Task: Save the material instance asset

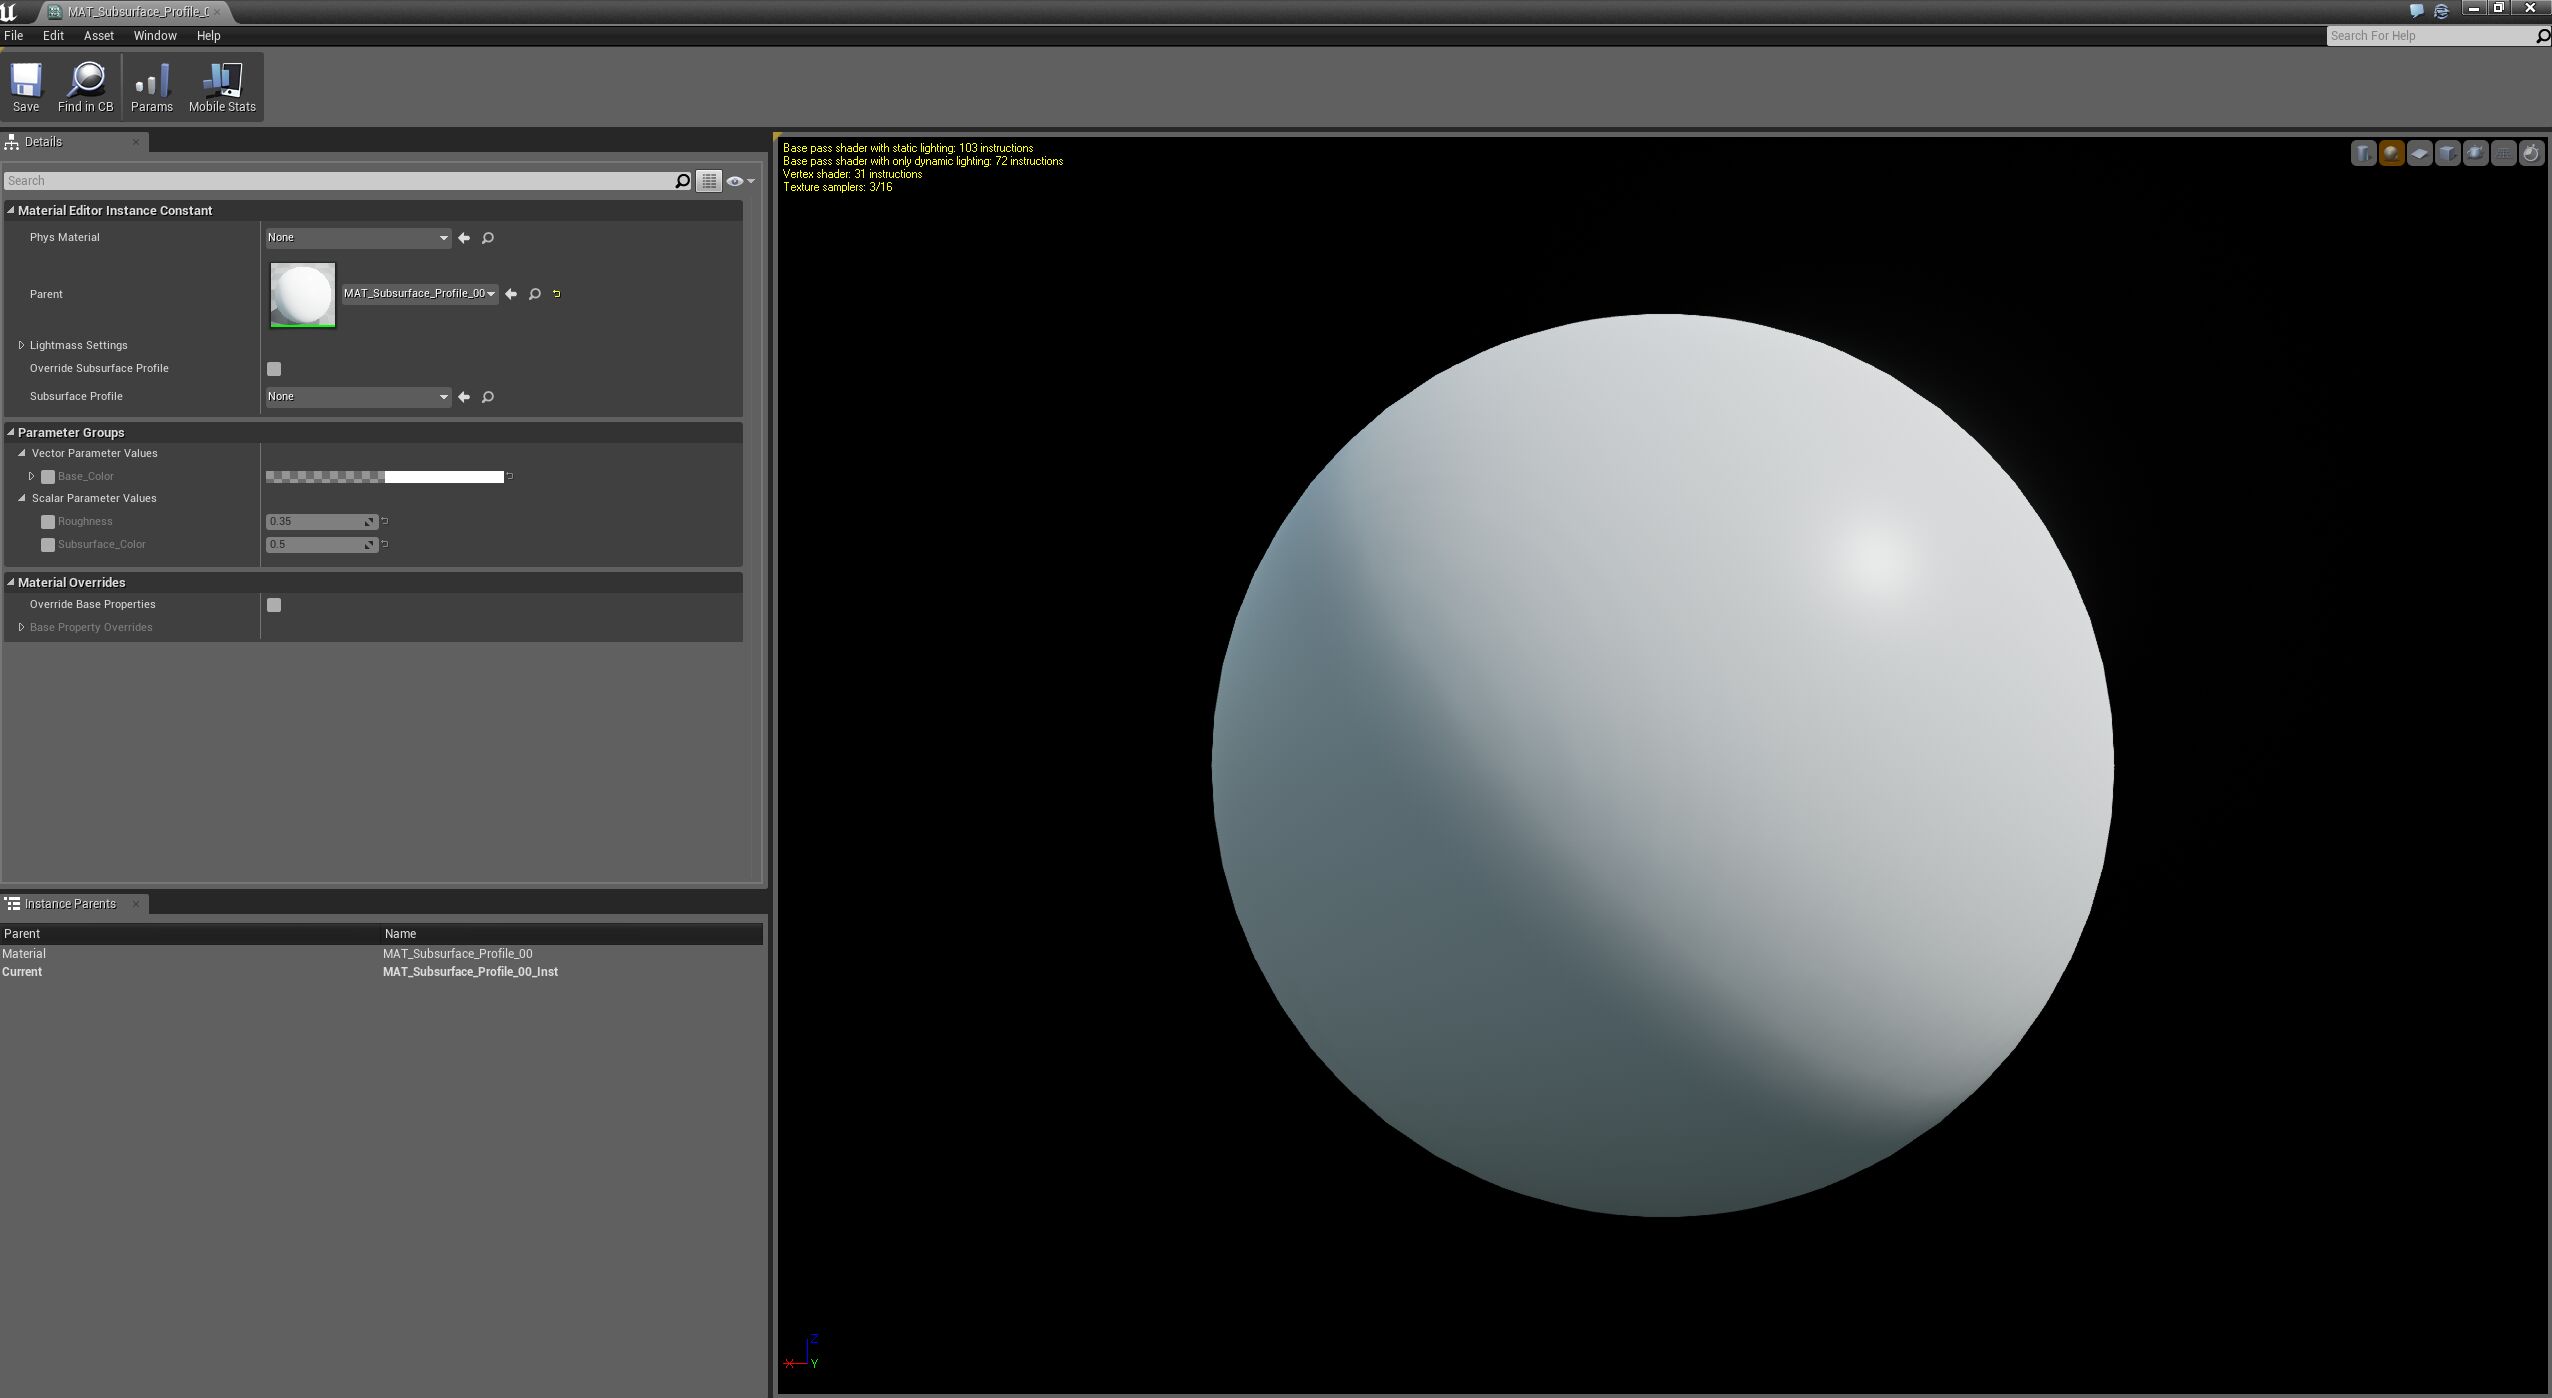Action: coord(27,86)
